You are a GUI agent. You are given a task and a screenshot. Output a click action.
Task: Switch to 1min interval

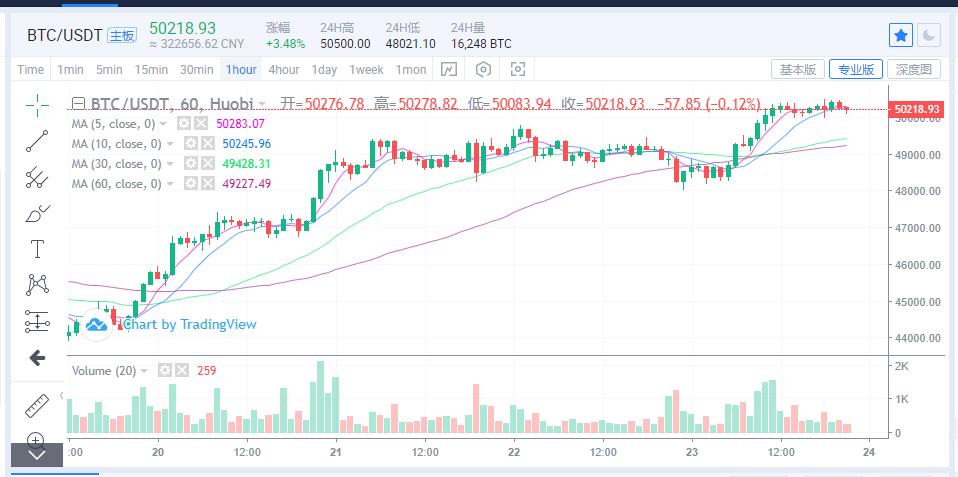[70, 70]
